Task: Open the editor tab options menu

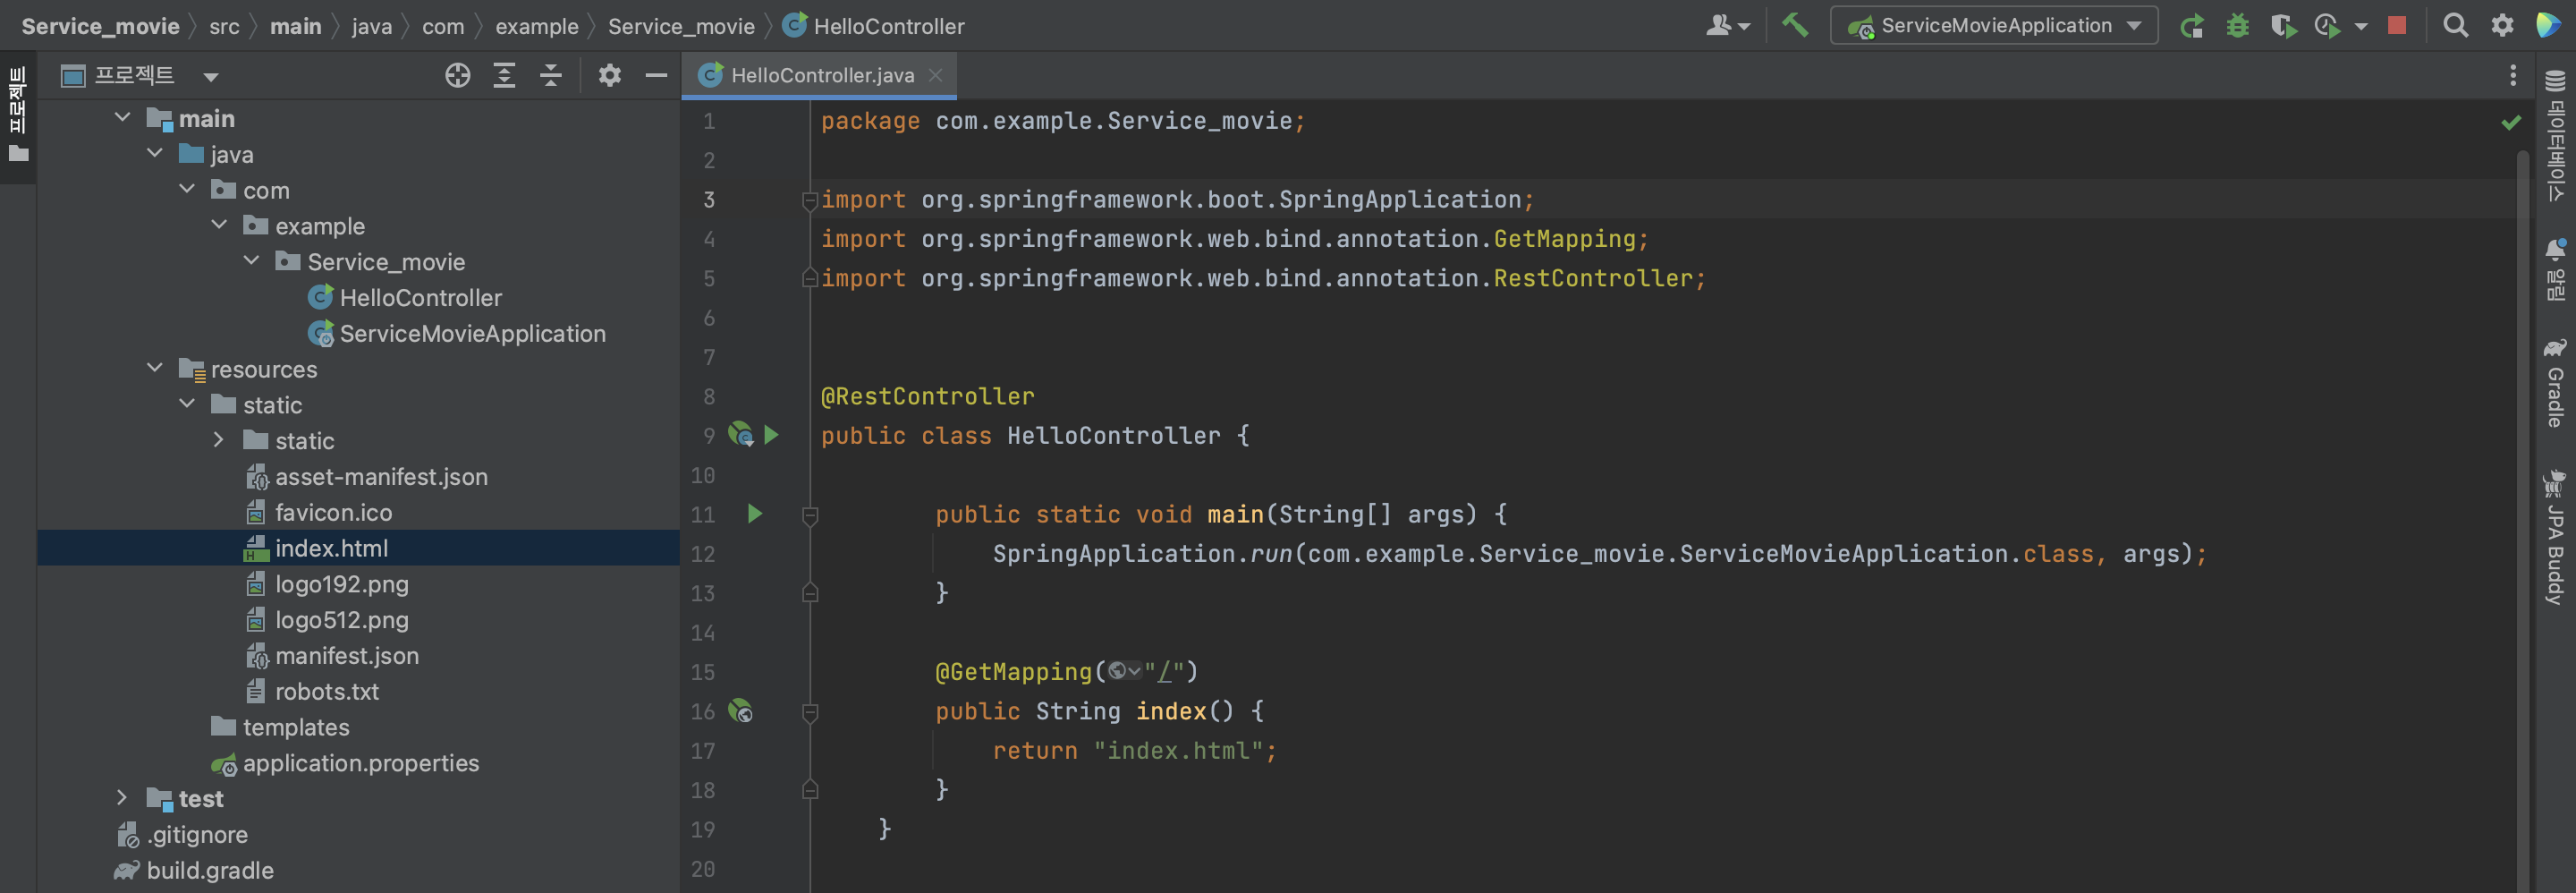Action: [x=2513, y=75]
